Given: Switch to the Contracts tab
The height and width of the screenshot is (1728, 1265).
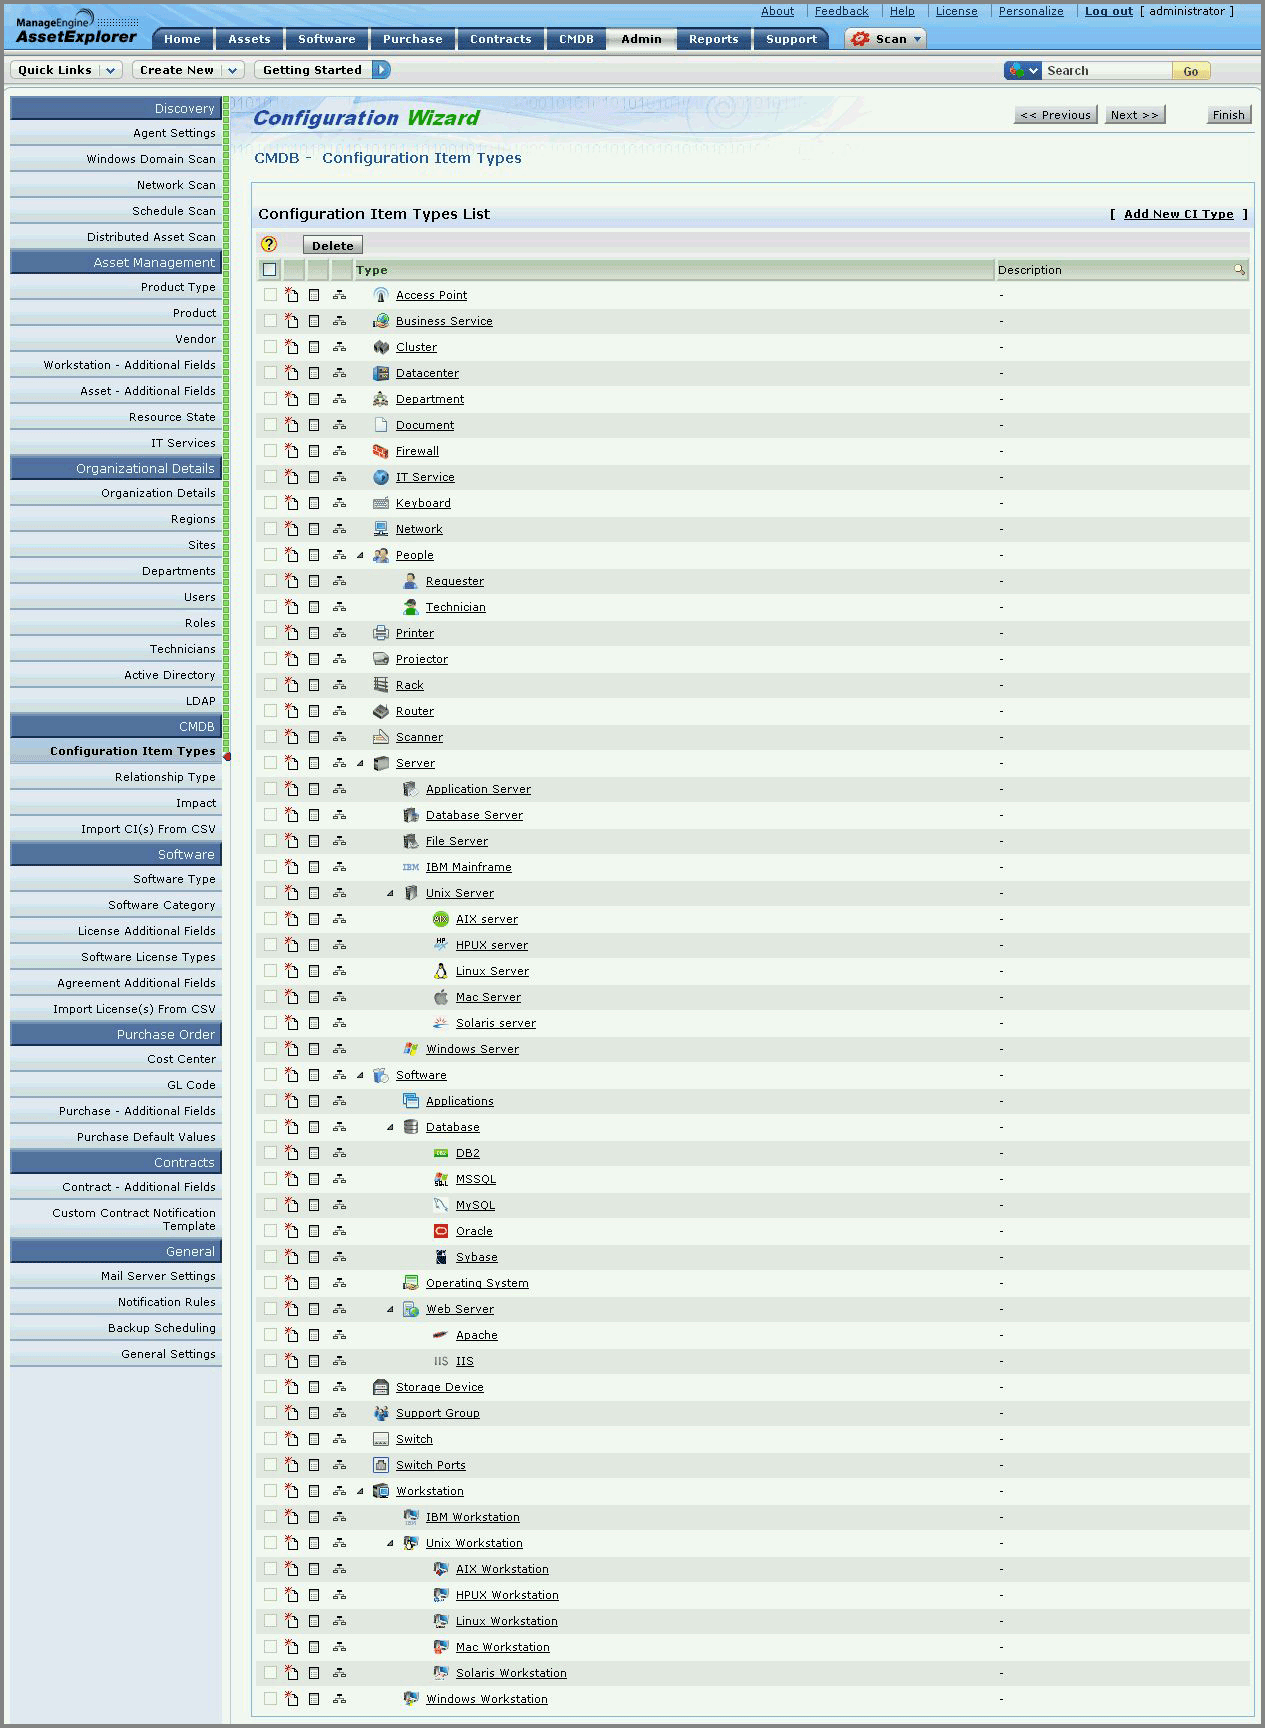Looking at the screenshot, I should tap(500, 39).
